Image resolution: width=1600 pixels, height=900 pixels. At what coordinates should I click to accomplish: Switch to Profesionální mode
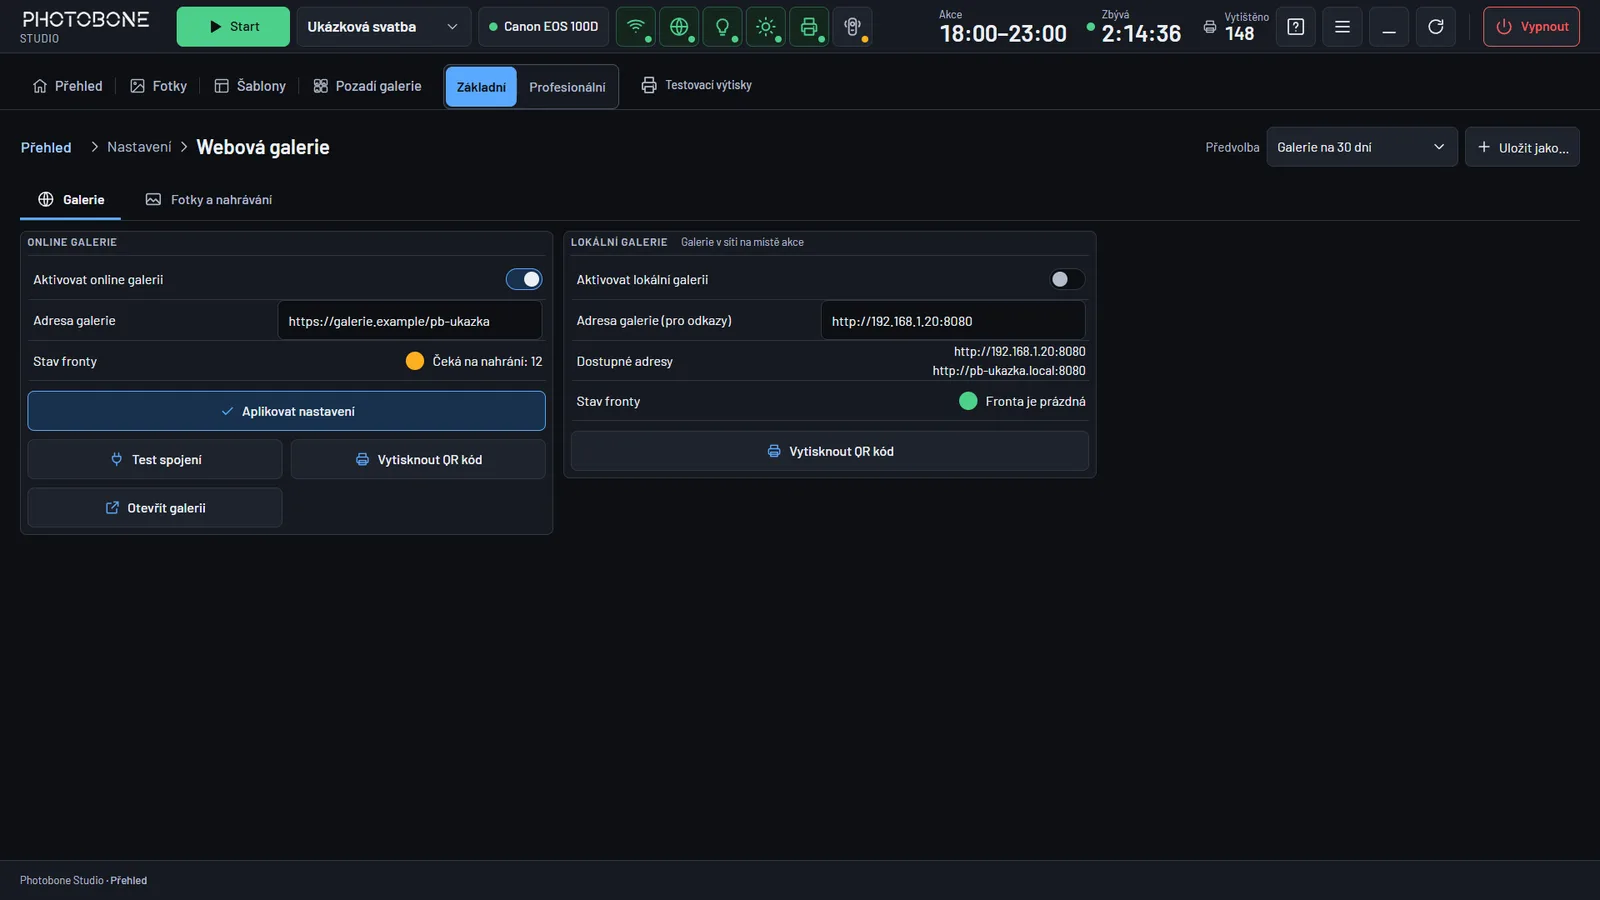point(567,87)
